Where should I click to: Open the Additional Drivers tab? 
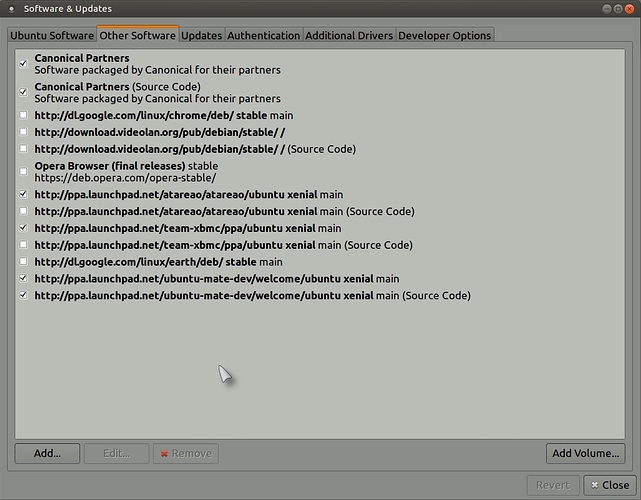(349, 36)
